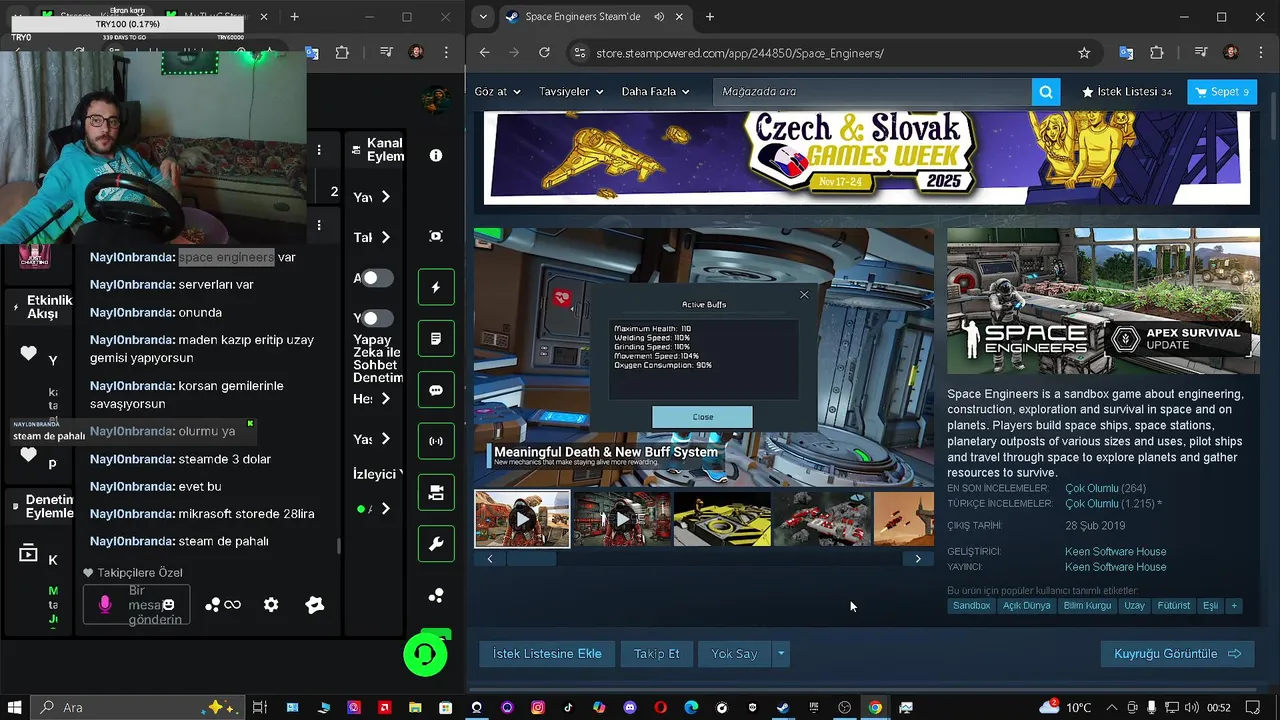
Task: Expand the Daha Fazla menu
Action: pyautogui.click(x=655, y=92)
